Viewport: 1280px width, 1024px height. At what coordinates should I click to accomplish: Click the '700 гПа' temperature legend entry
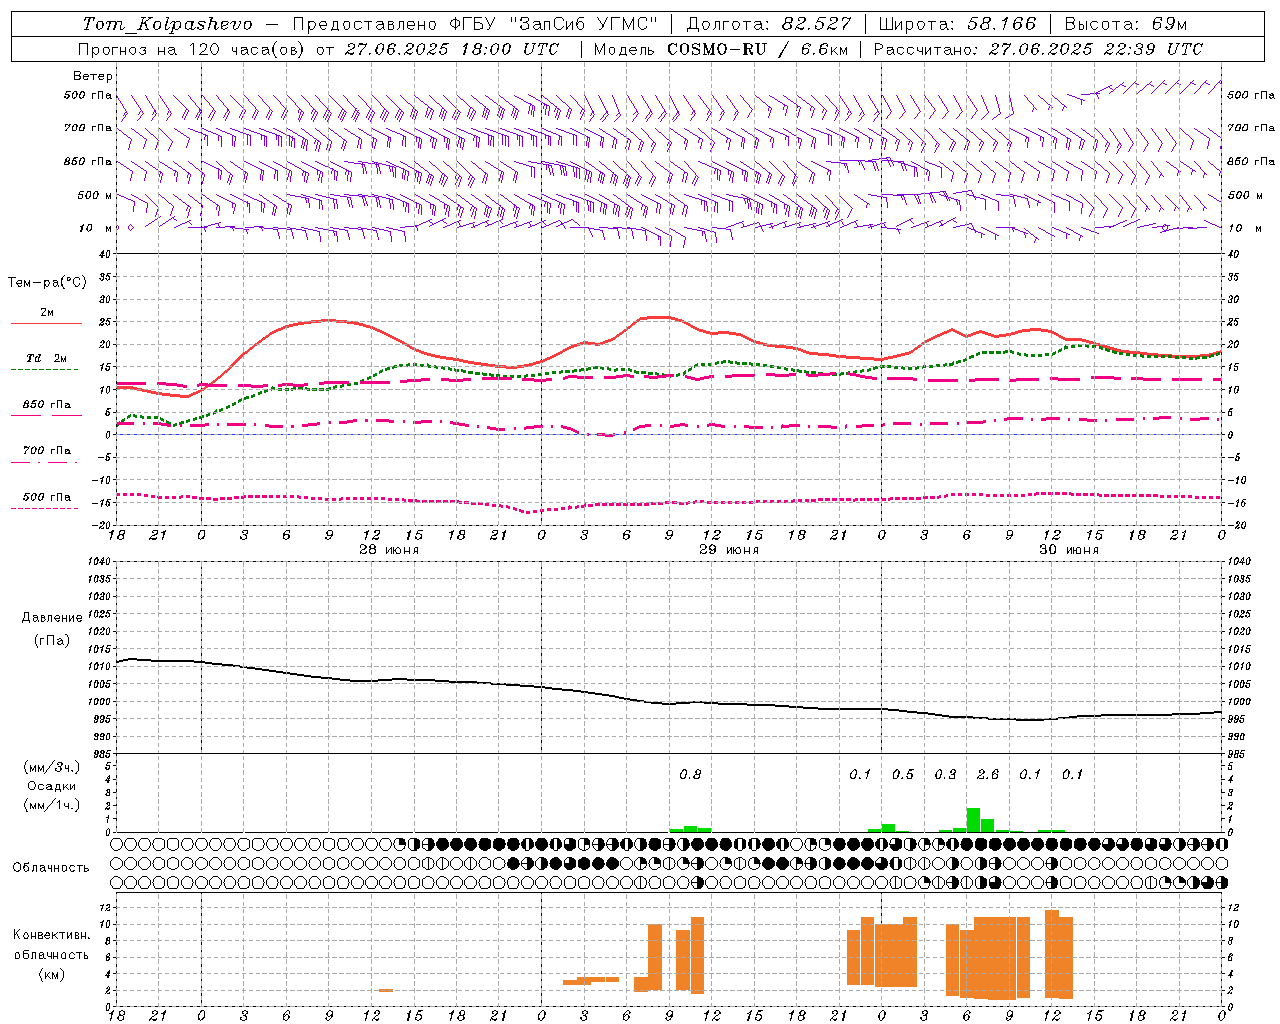point(47,451)
